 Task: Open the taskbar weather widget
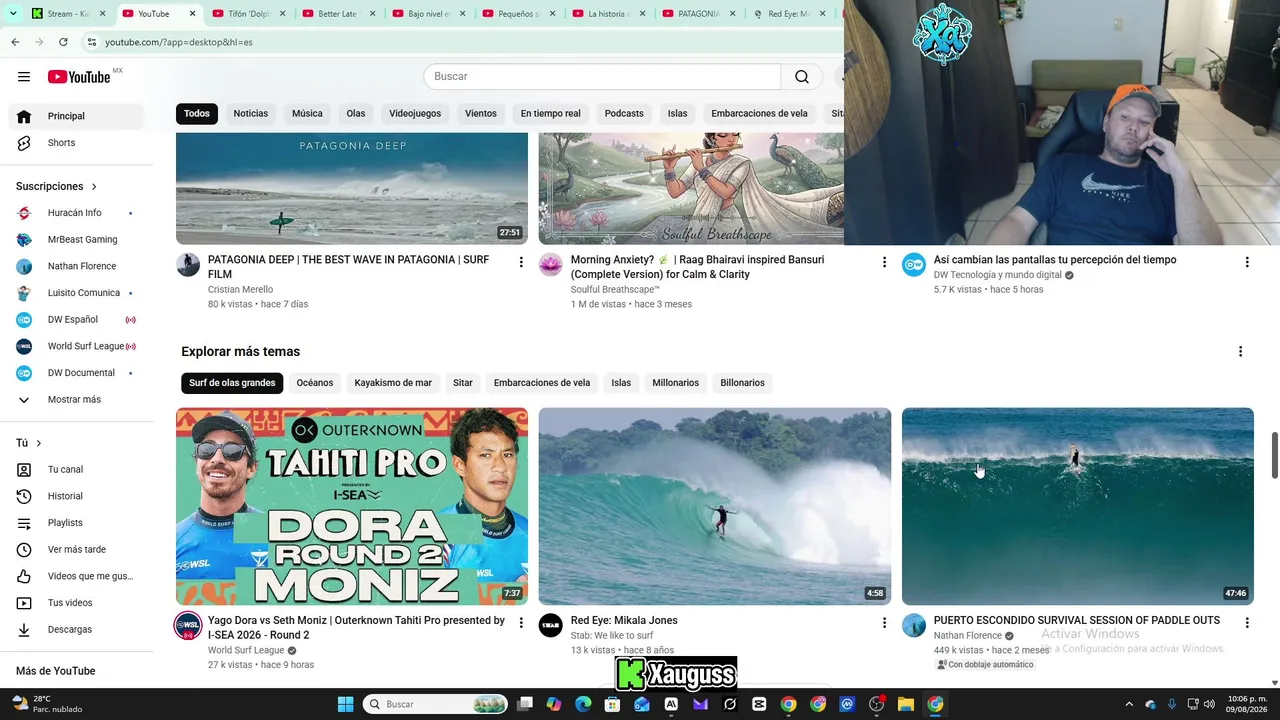[x=47, y=704]
